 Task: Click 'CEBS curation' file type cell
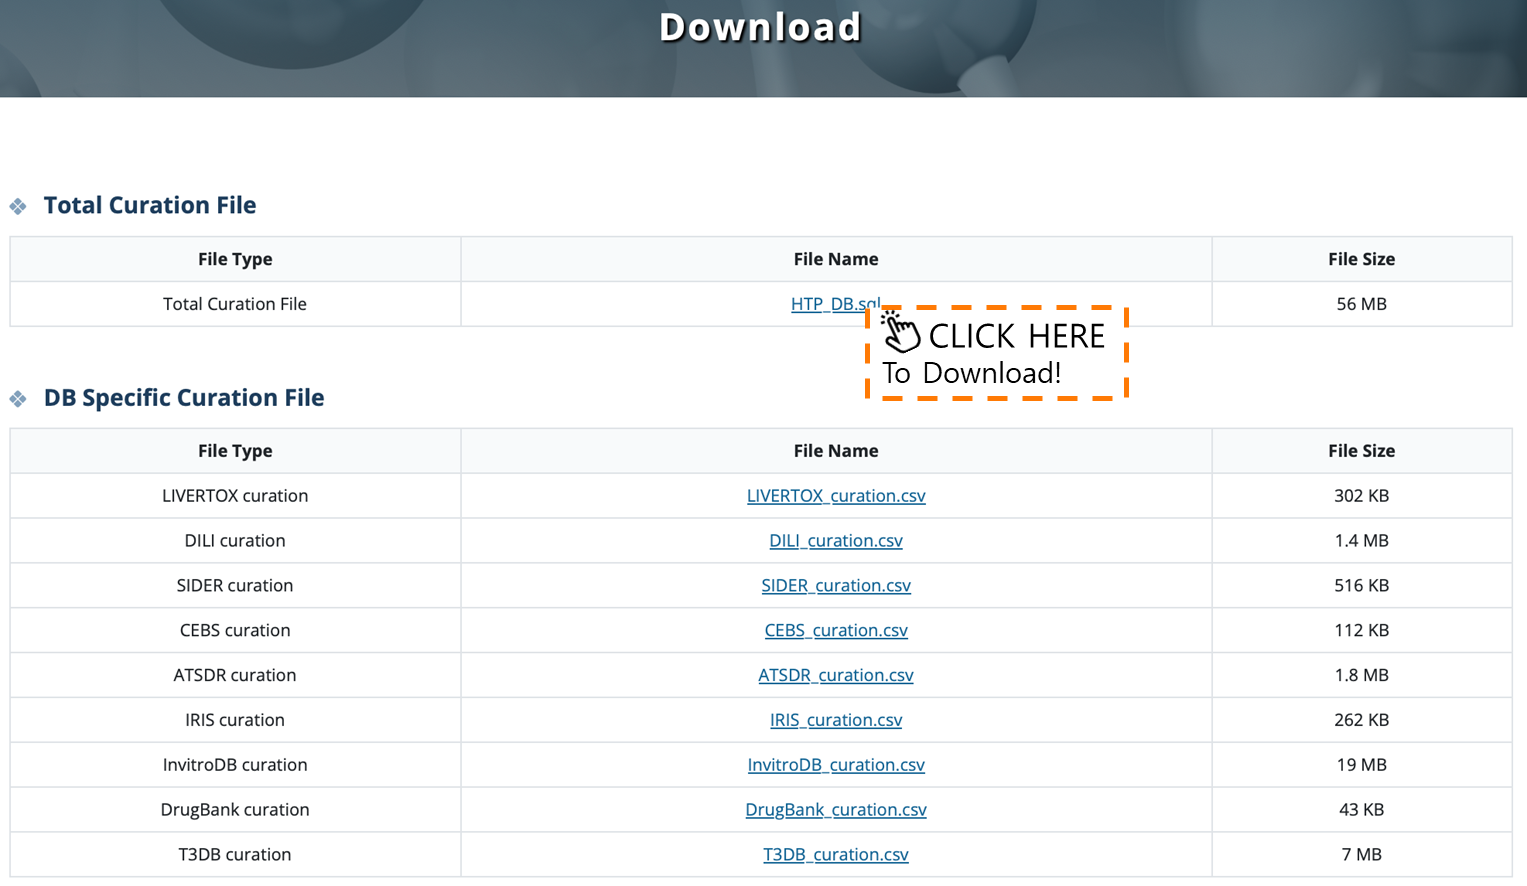pyautogui.click(x=235, y=631)
